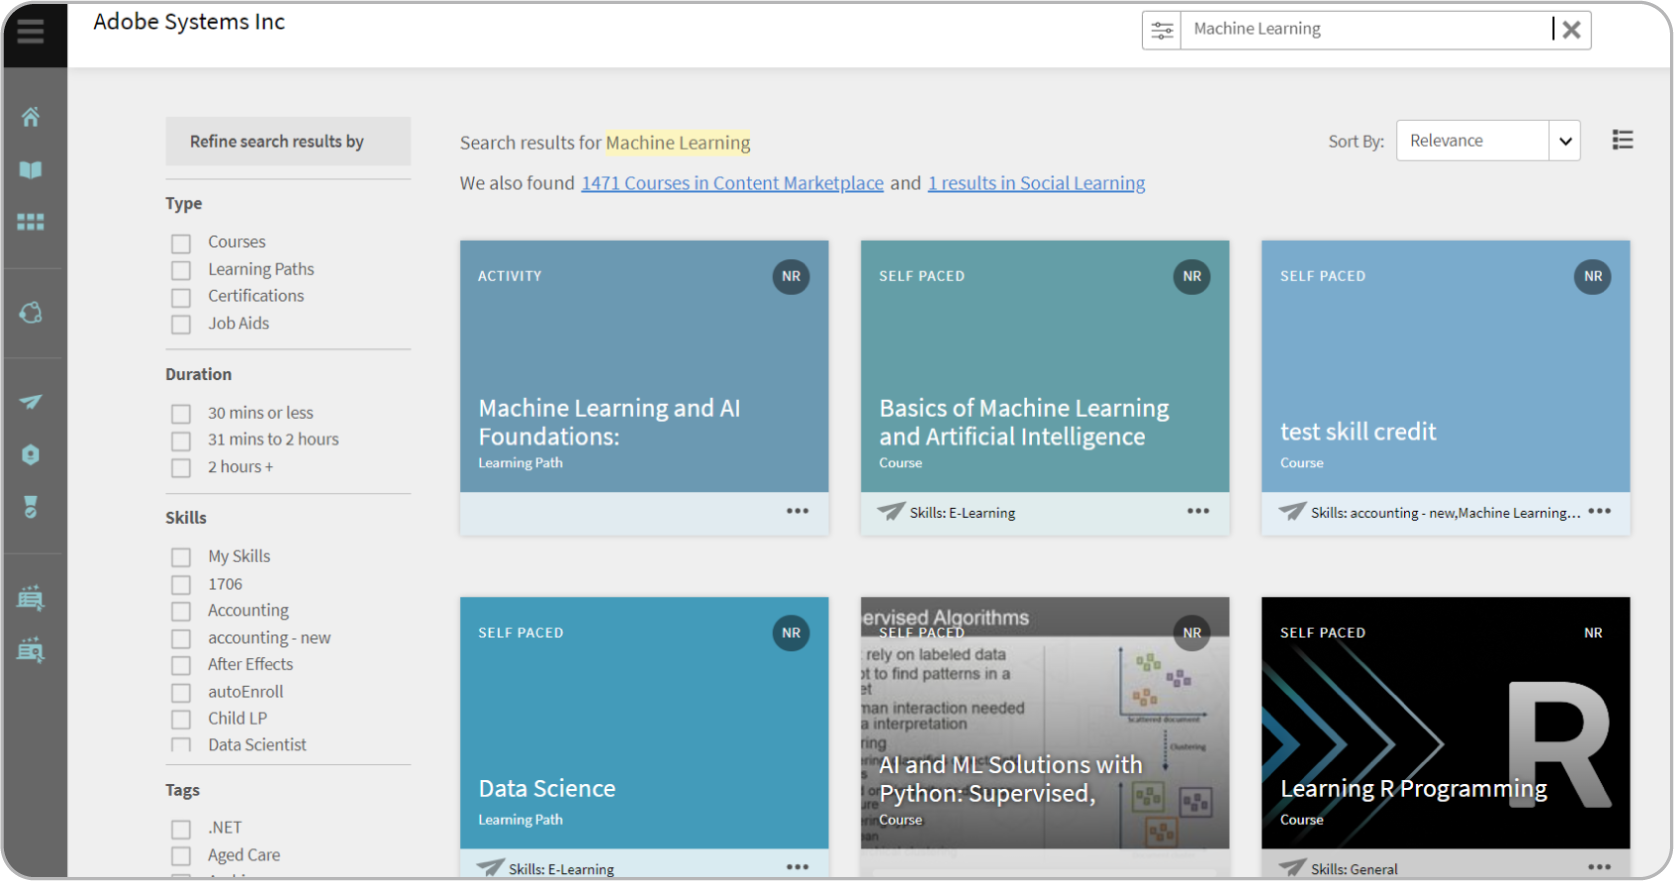Open 1 results in Social Learning link
Screen dimensions: 1674x881
[1036, 183]
